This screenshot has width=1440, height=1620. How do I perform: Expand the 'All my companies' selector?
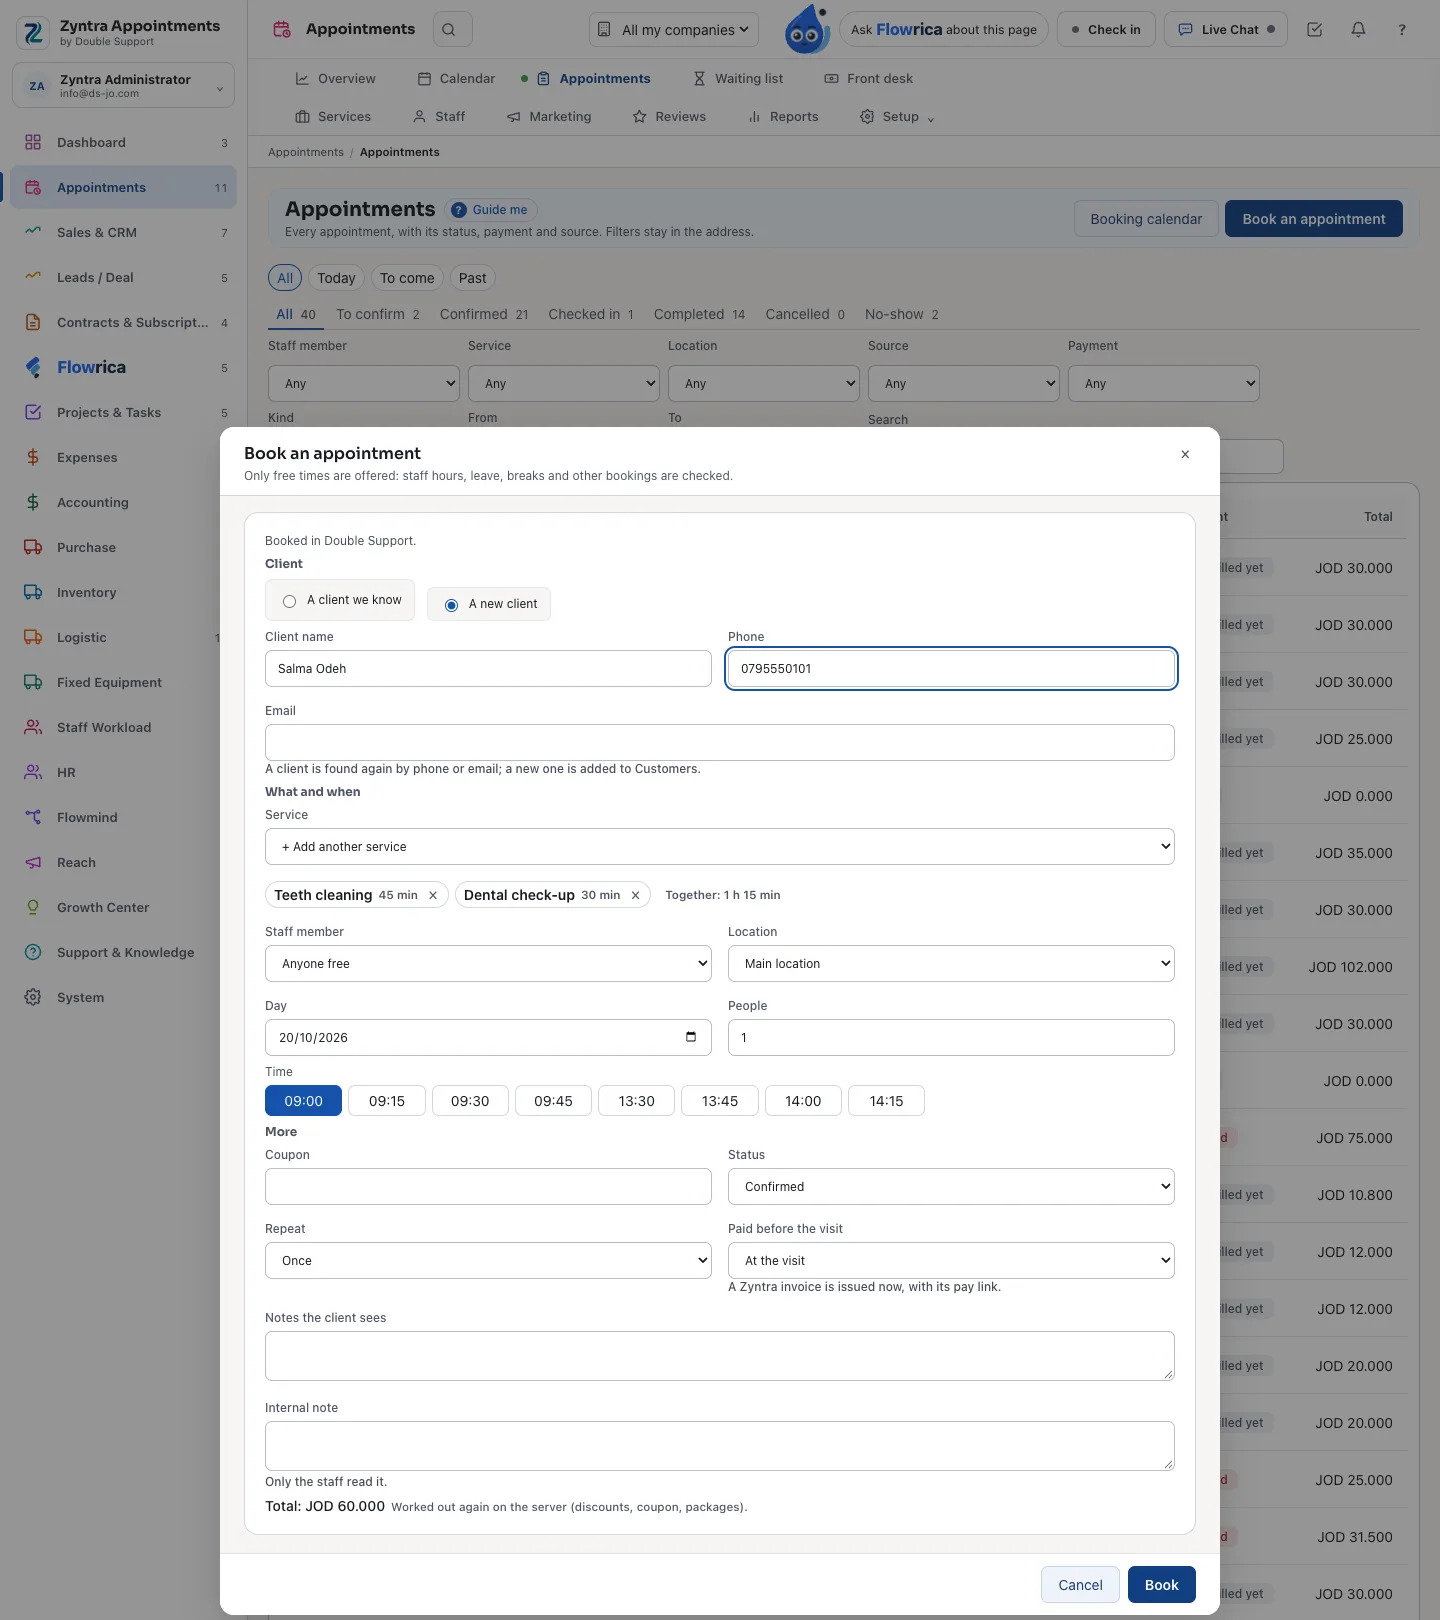click(674, 30)
